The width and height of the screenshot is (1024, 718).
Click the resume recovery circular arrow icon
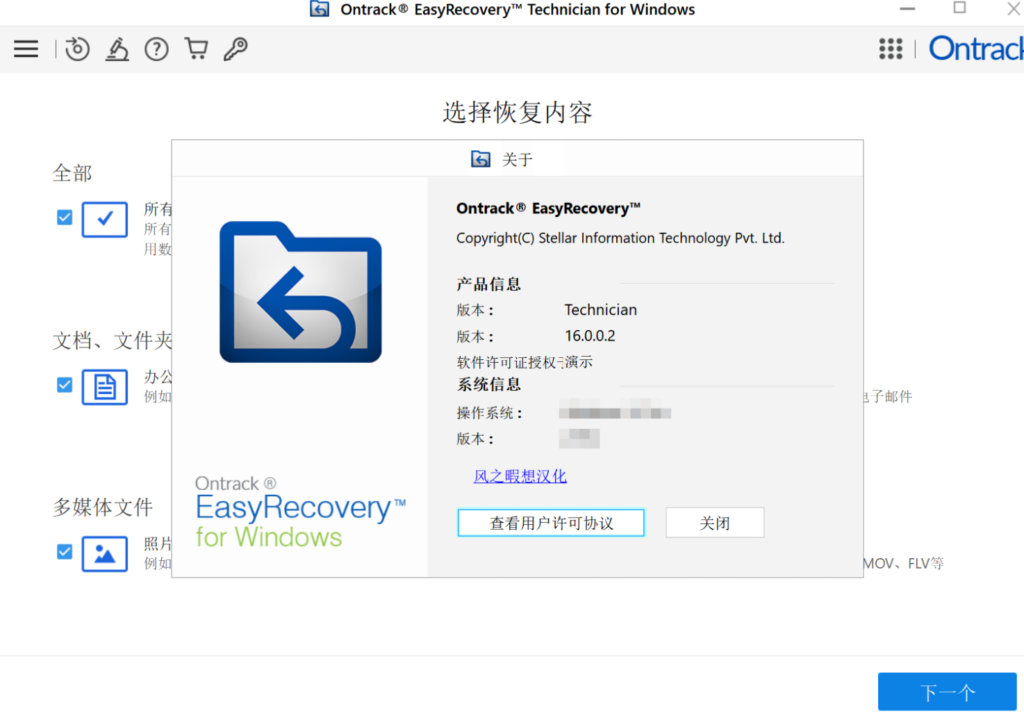(x=77, y=49)
